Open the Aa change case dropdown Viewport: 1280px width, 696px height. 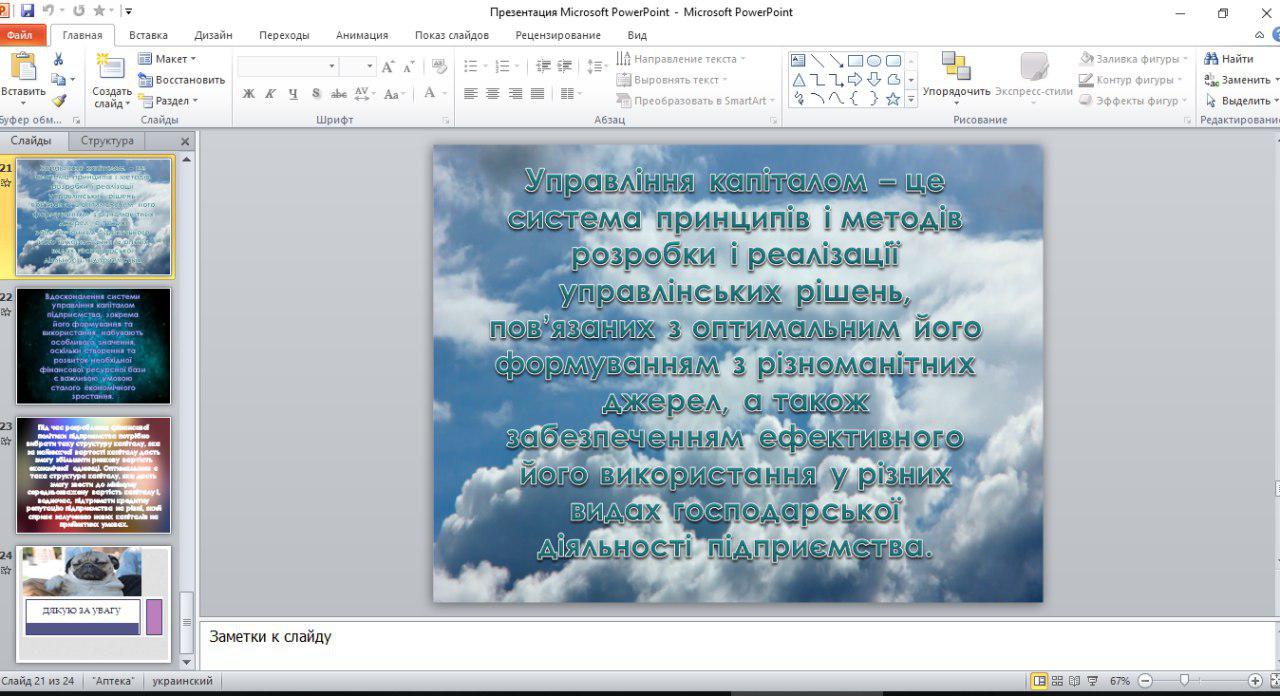395,93
